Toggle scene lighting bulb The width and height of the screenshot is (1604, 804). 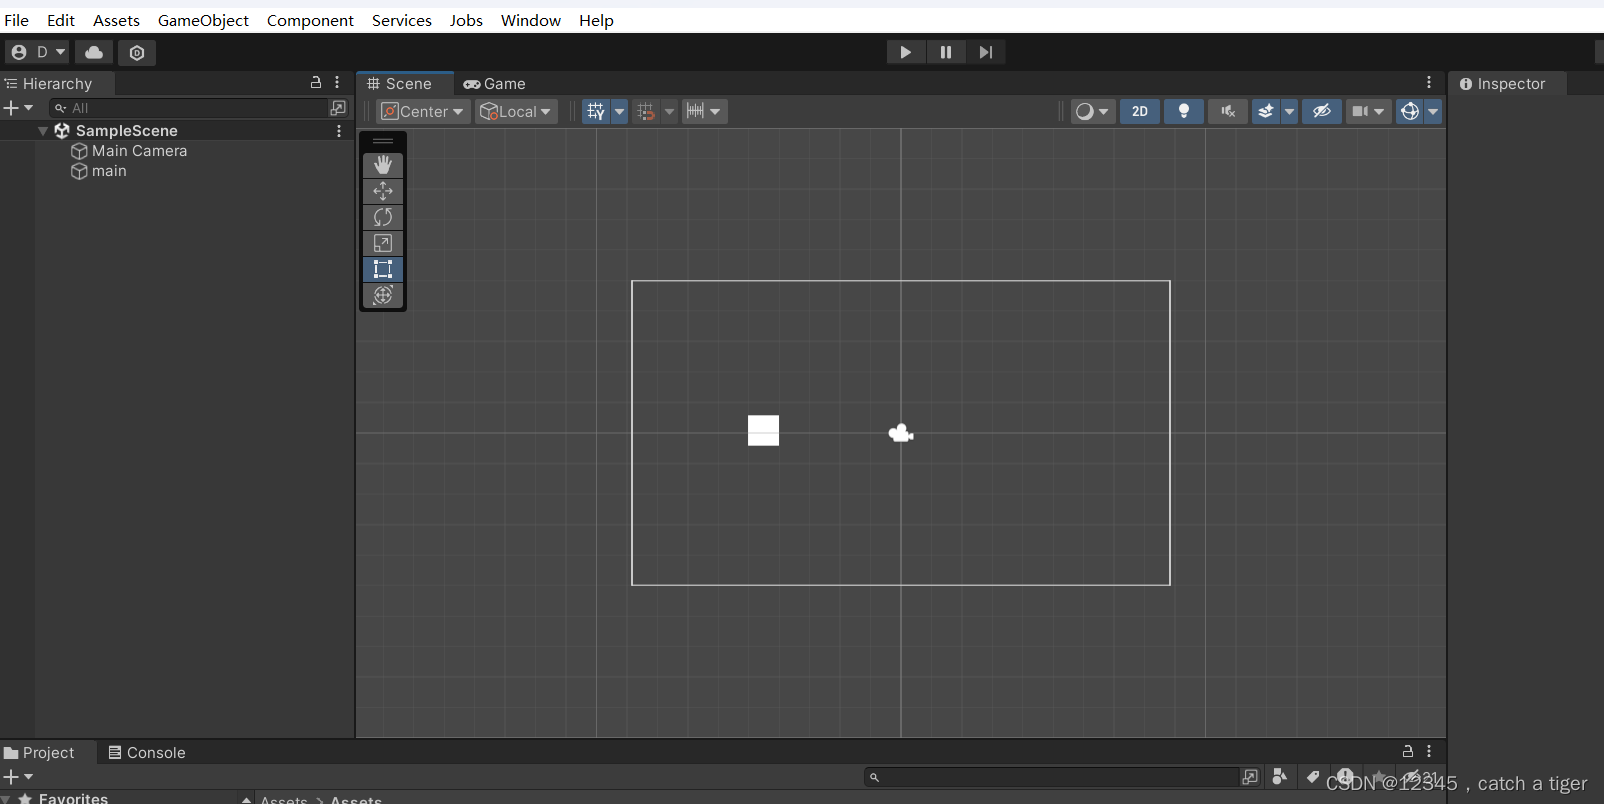[1184, 111]
